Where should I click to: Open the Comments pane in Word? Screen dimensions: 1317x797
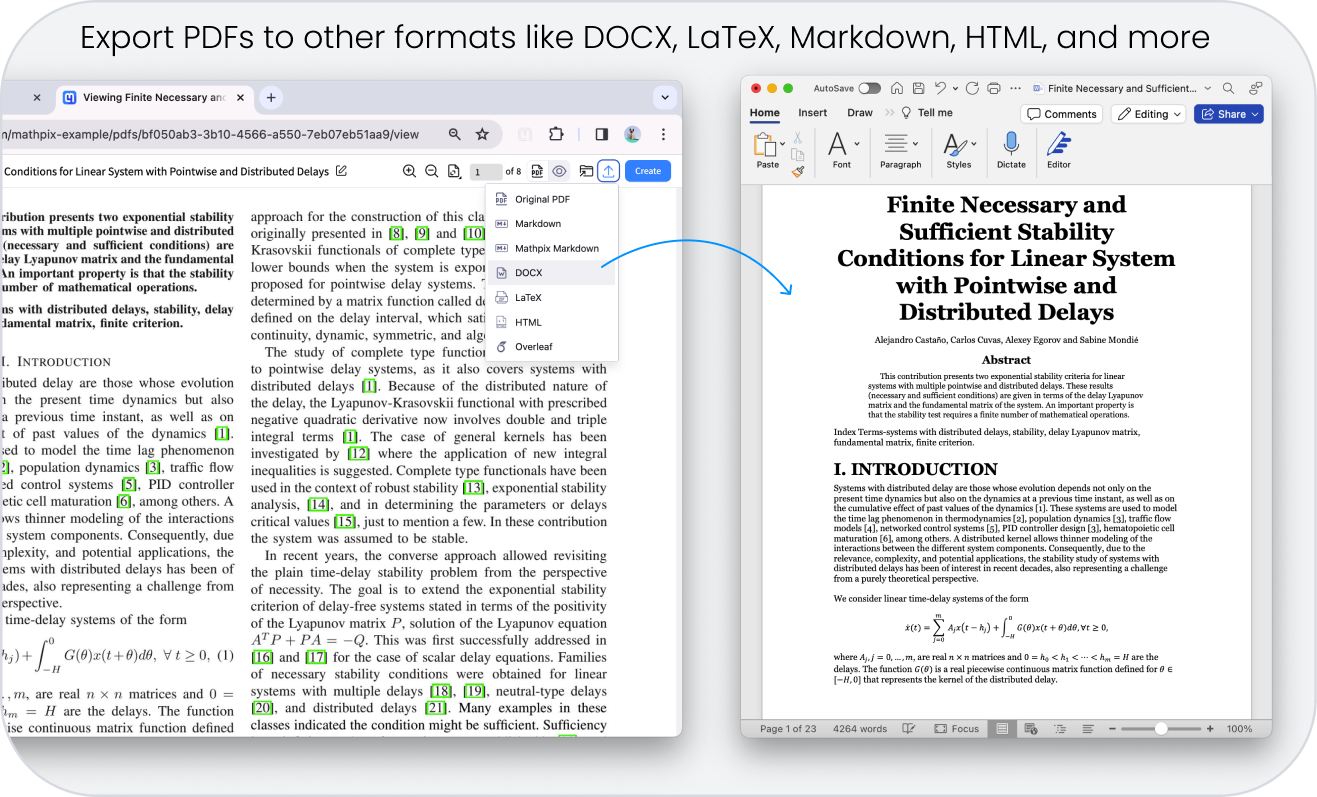(x=1062, y=114)
